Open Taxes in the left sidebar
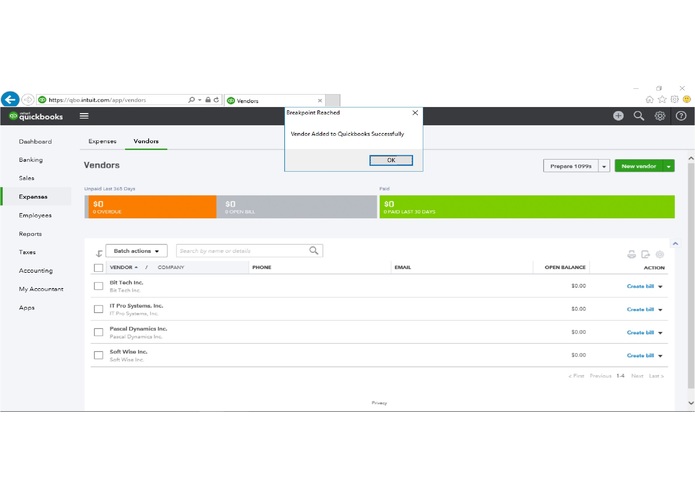This screenshot has height=494, width=695. click(27, 252)
